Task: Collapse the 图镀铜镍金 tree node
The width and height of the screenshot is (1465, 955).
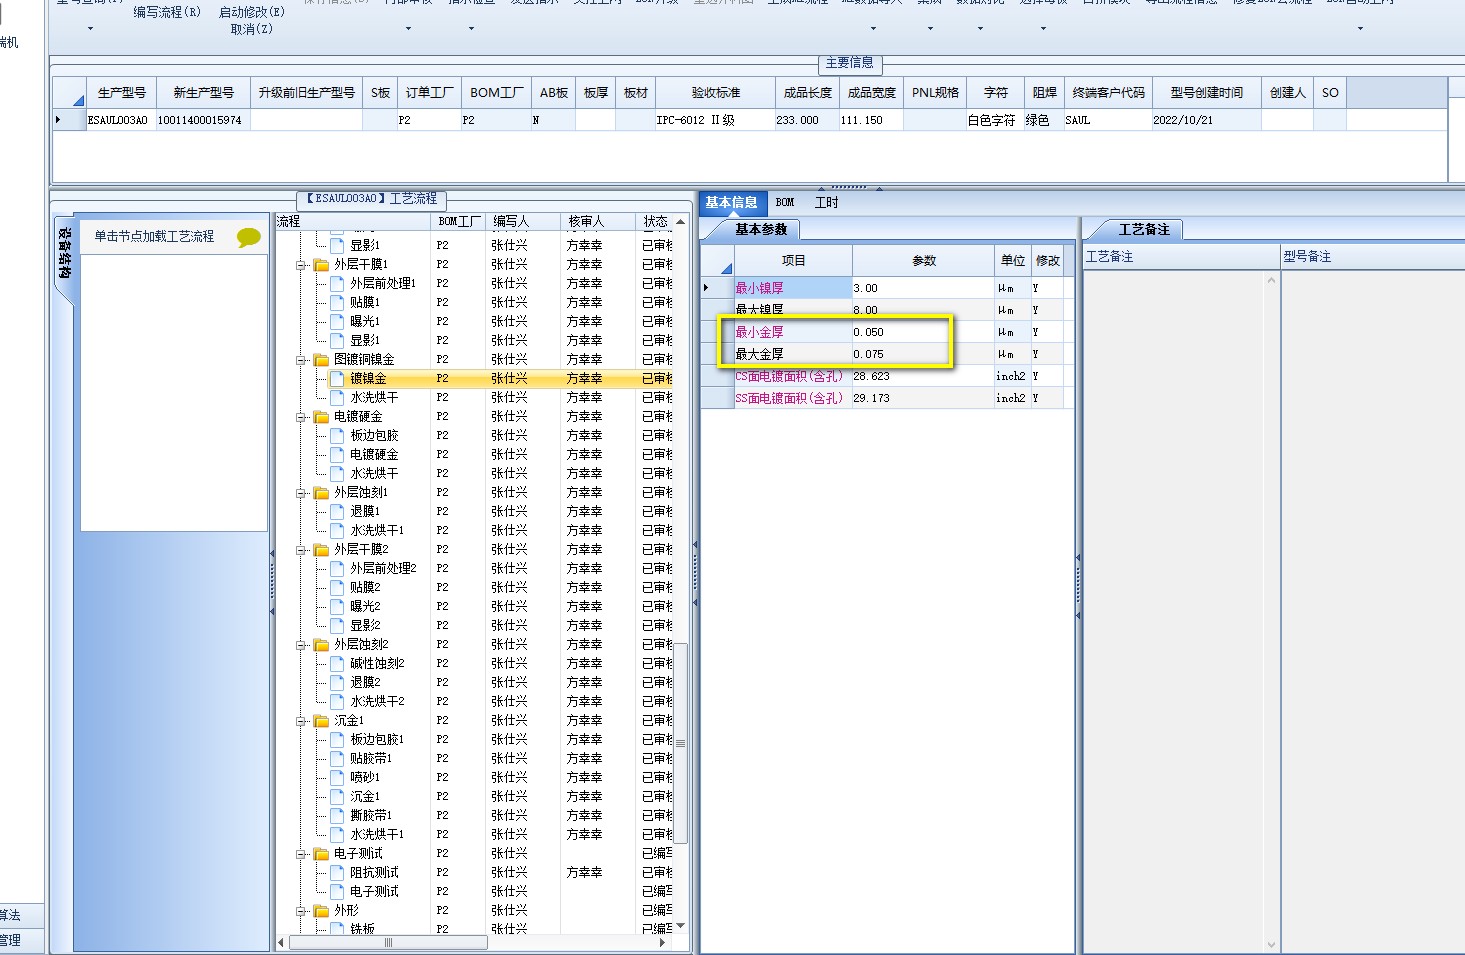Action: tap(301, 360)
